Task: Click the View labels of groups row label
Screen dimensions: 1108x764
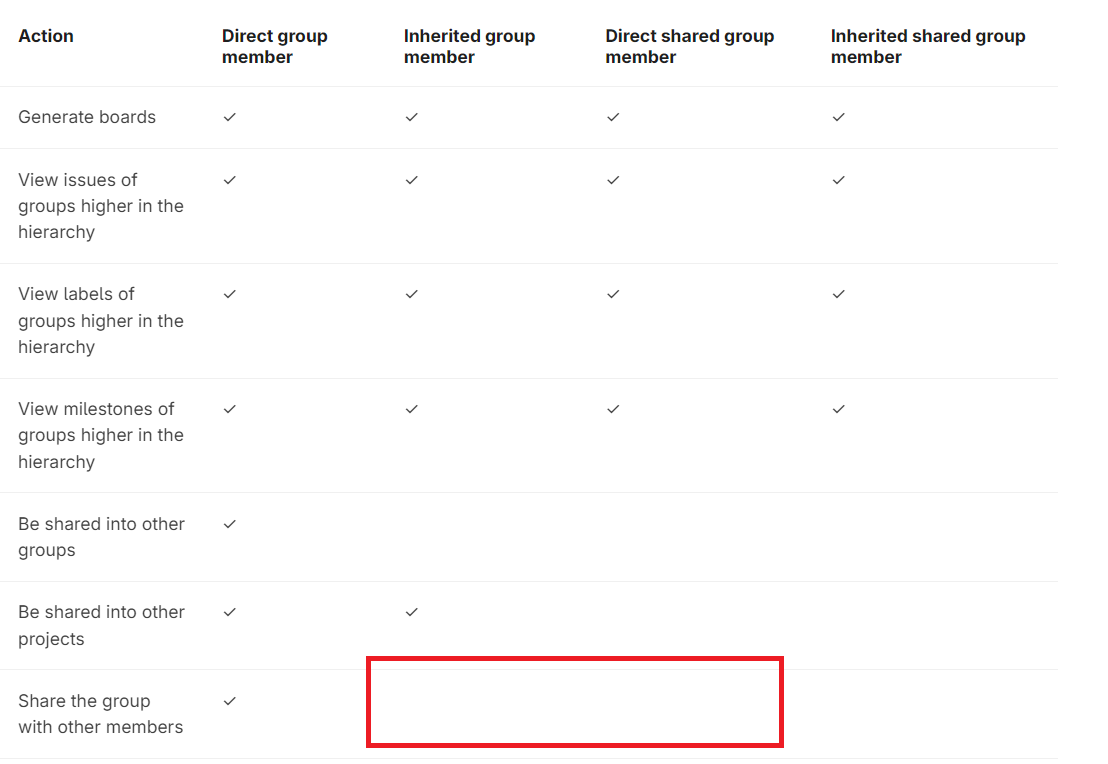Action: [101, 320]
